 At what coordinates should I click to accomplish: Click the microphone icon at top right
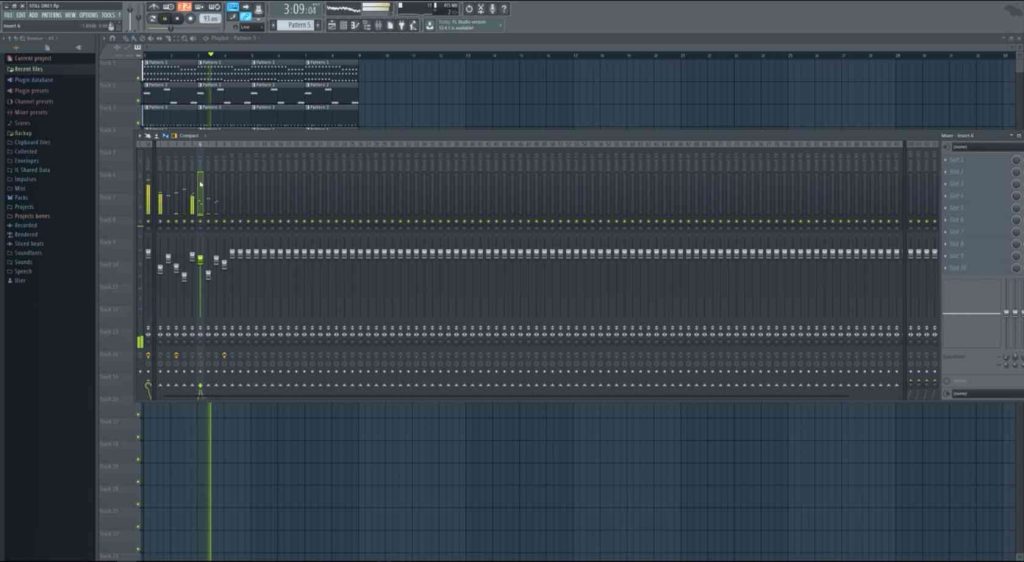point(492,9)
